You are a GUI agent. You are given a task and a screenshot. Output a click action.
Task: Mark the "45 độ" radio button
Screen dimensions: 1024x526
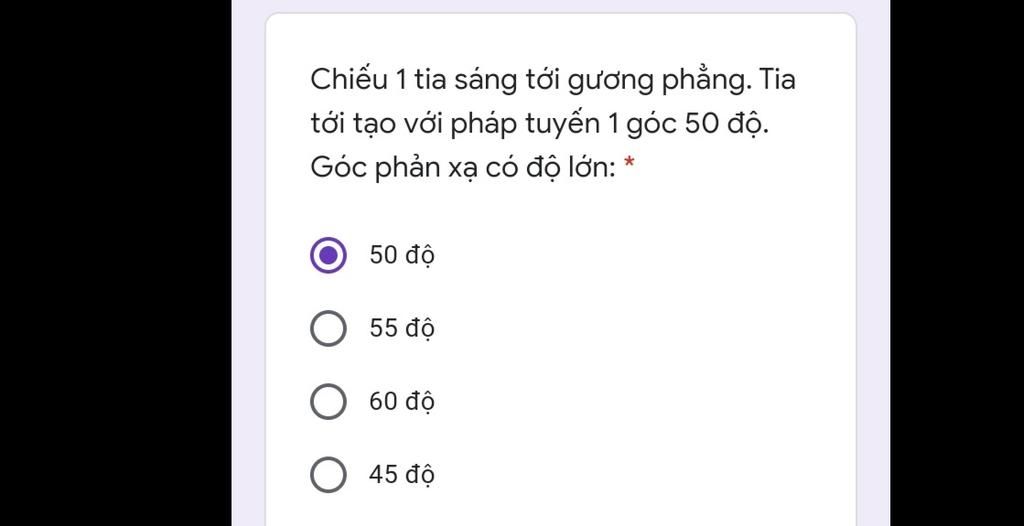(328, 474)
